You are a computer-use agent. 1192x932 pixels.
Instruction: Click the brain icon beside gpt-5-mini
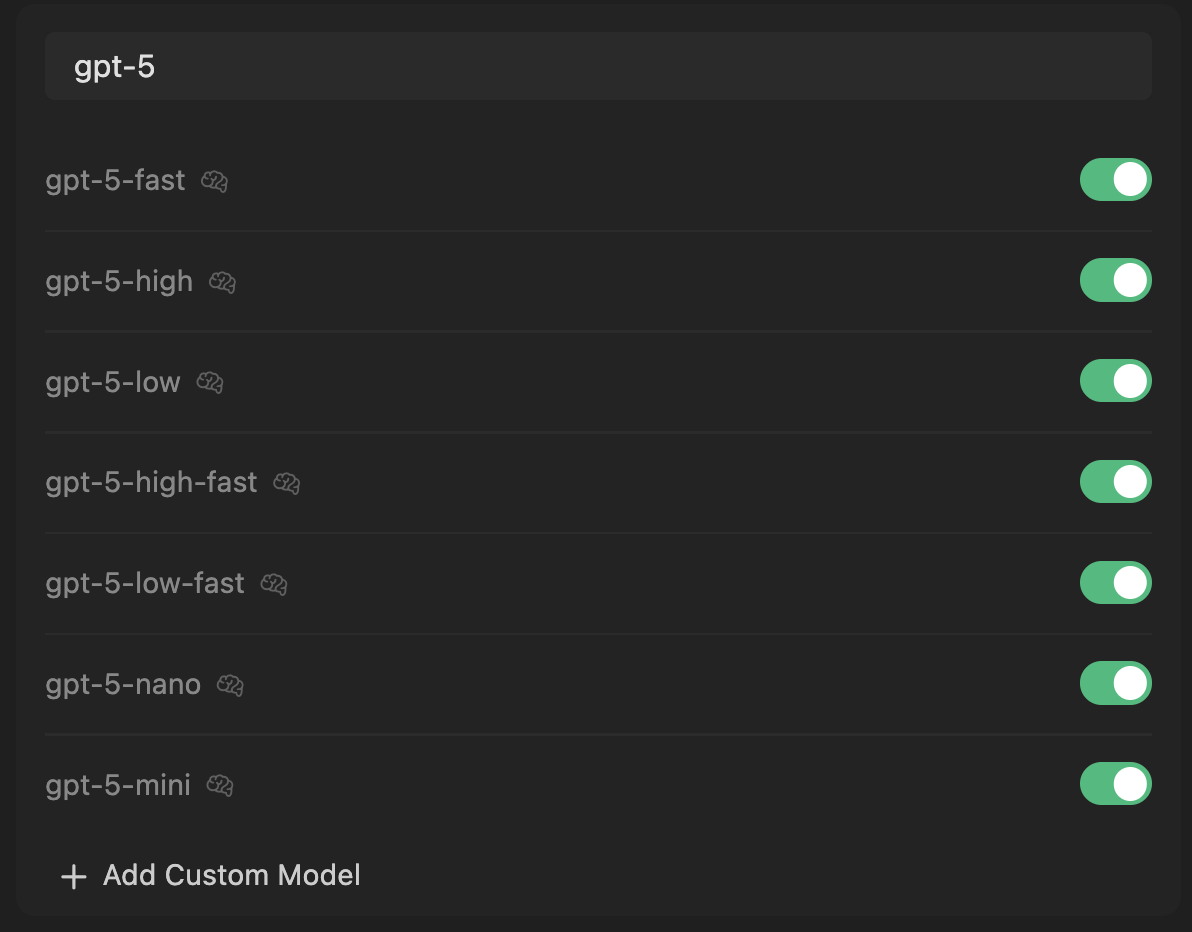point(220,786)
